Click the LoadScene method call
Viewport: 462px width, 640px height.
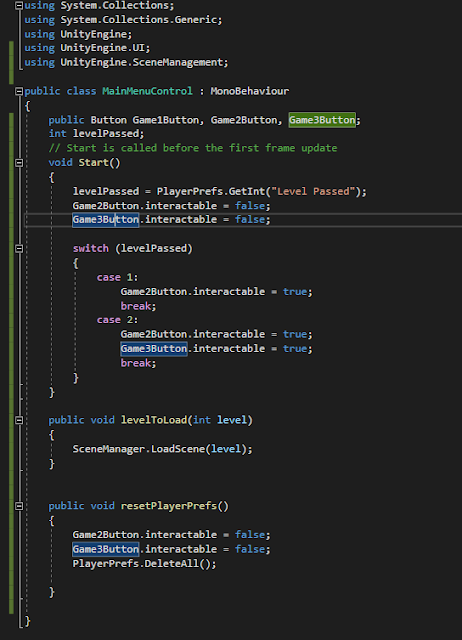click(x=178, y=449)
